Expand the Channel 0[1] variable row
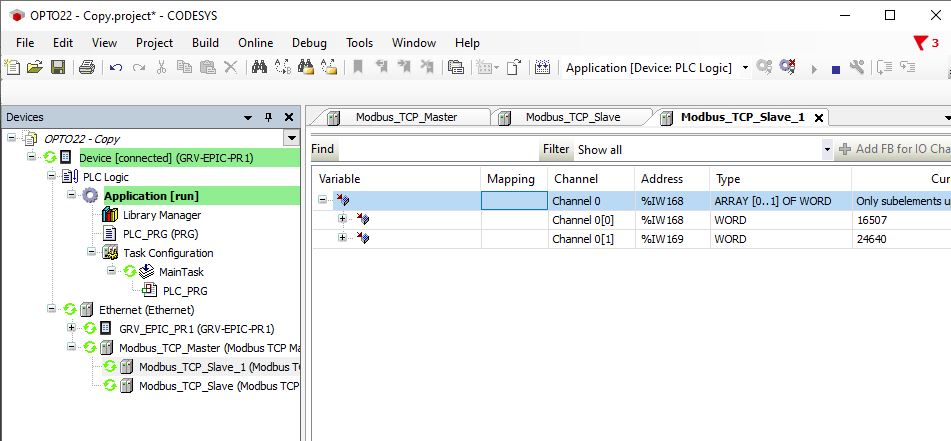The image size is (951, 441). click(343, 238)
